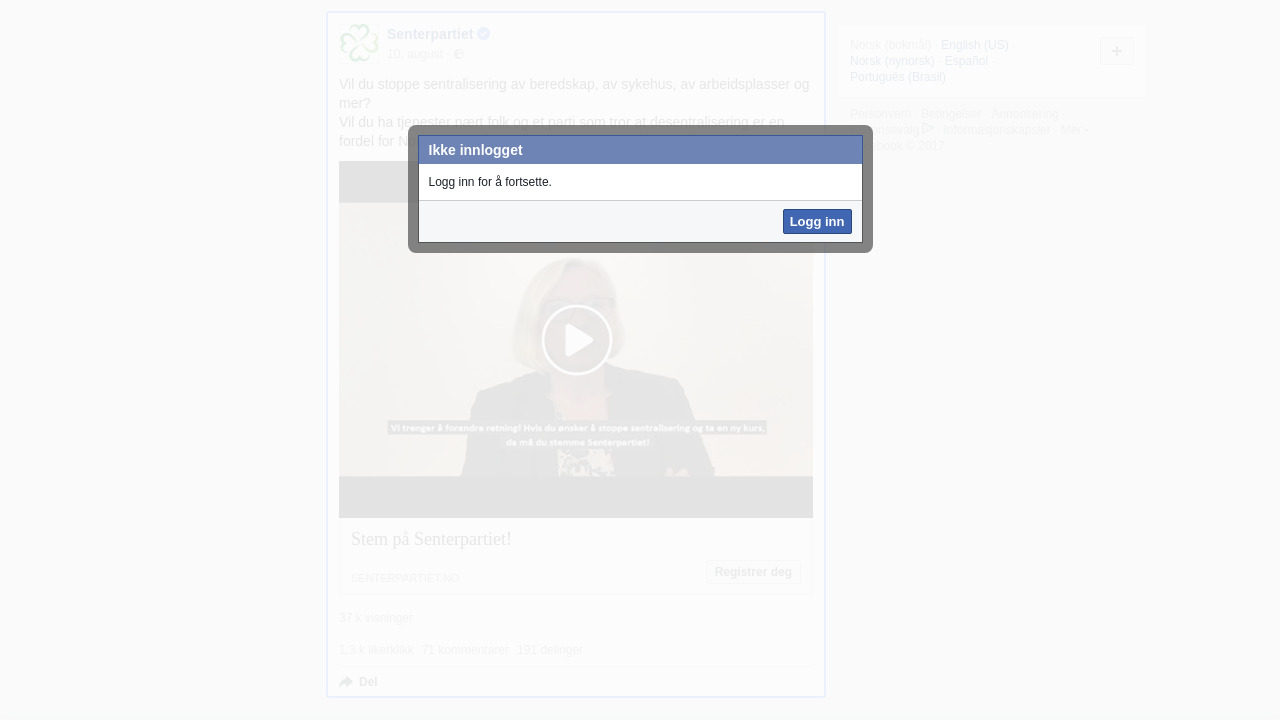The width and height of the screenshot is (1280, 720).
Task: Open the 1,3 k likerklikk count
Action: pyautogui.click(x=375, y=650)
